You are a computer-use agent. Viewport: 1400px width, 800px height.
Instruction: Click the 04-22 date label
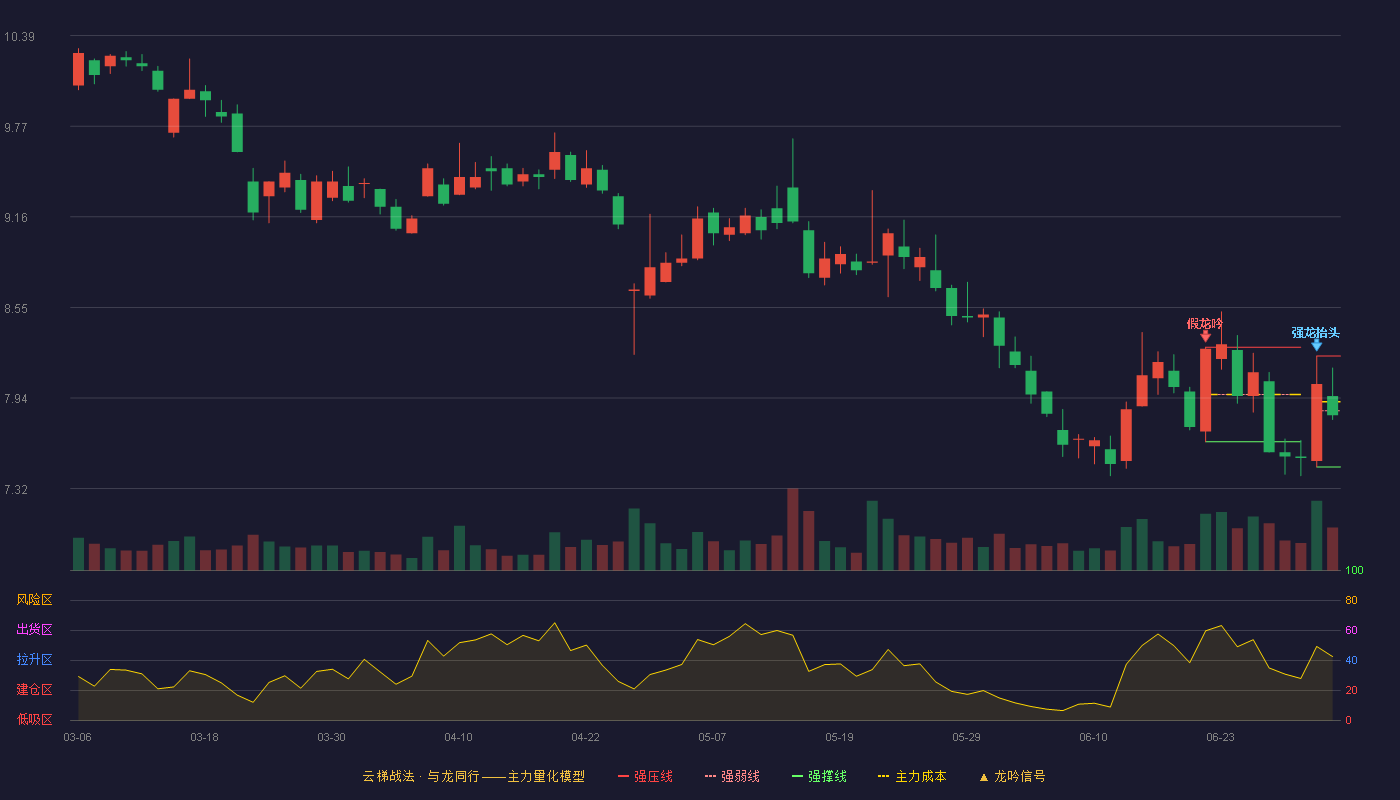click(585, 737)
